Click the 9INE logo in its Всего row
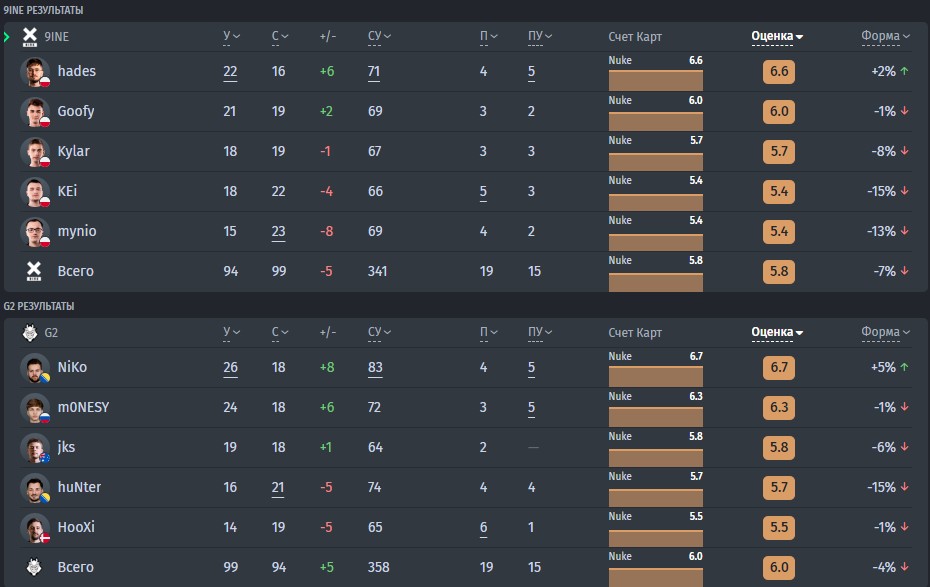Image resolution: width=930 pixels, height=587 pixels. point(34,271)
